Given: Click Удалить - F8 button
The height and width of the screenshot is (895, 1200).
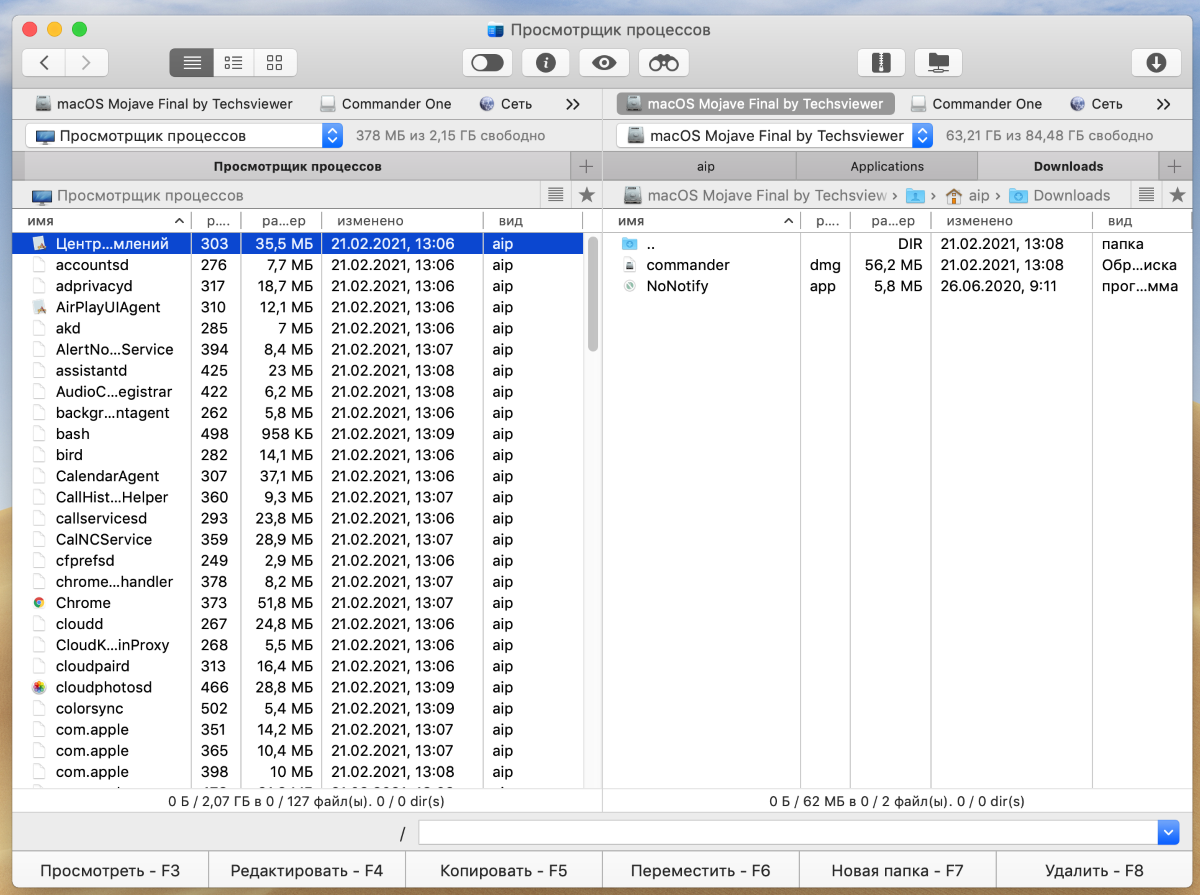Looking at the screenshot, I should point(1094,871).
